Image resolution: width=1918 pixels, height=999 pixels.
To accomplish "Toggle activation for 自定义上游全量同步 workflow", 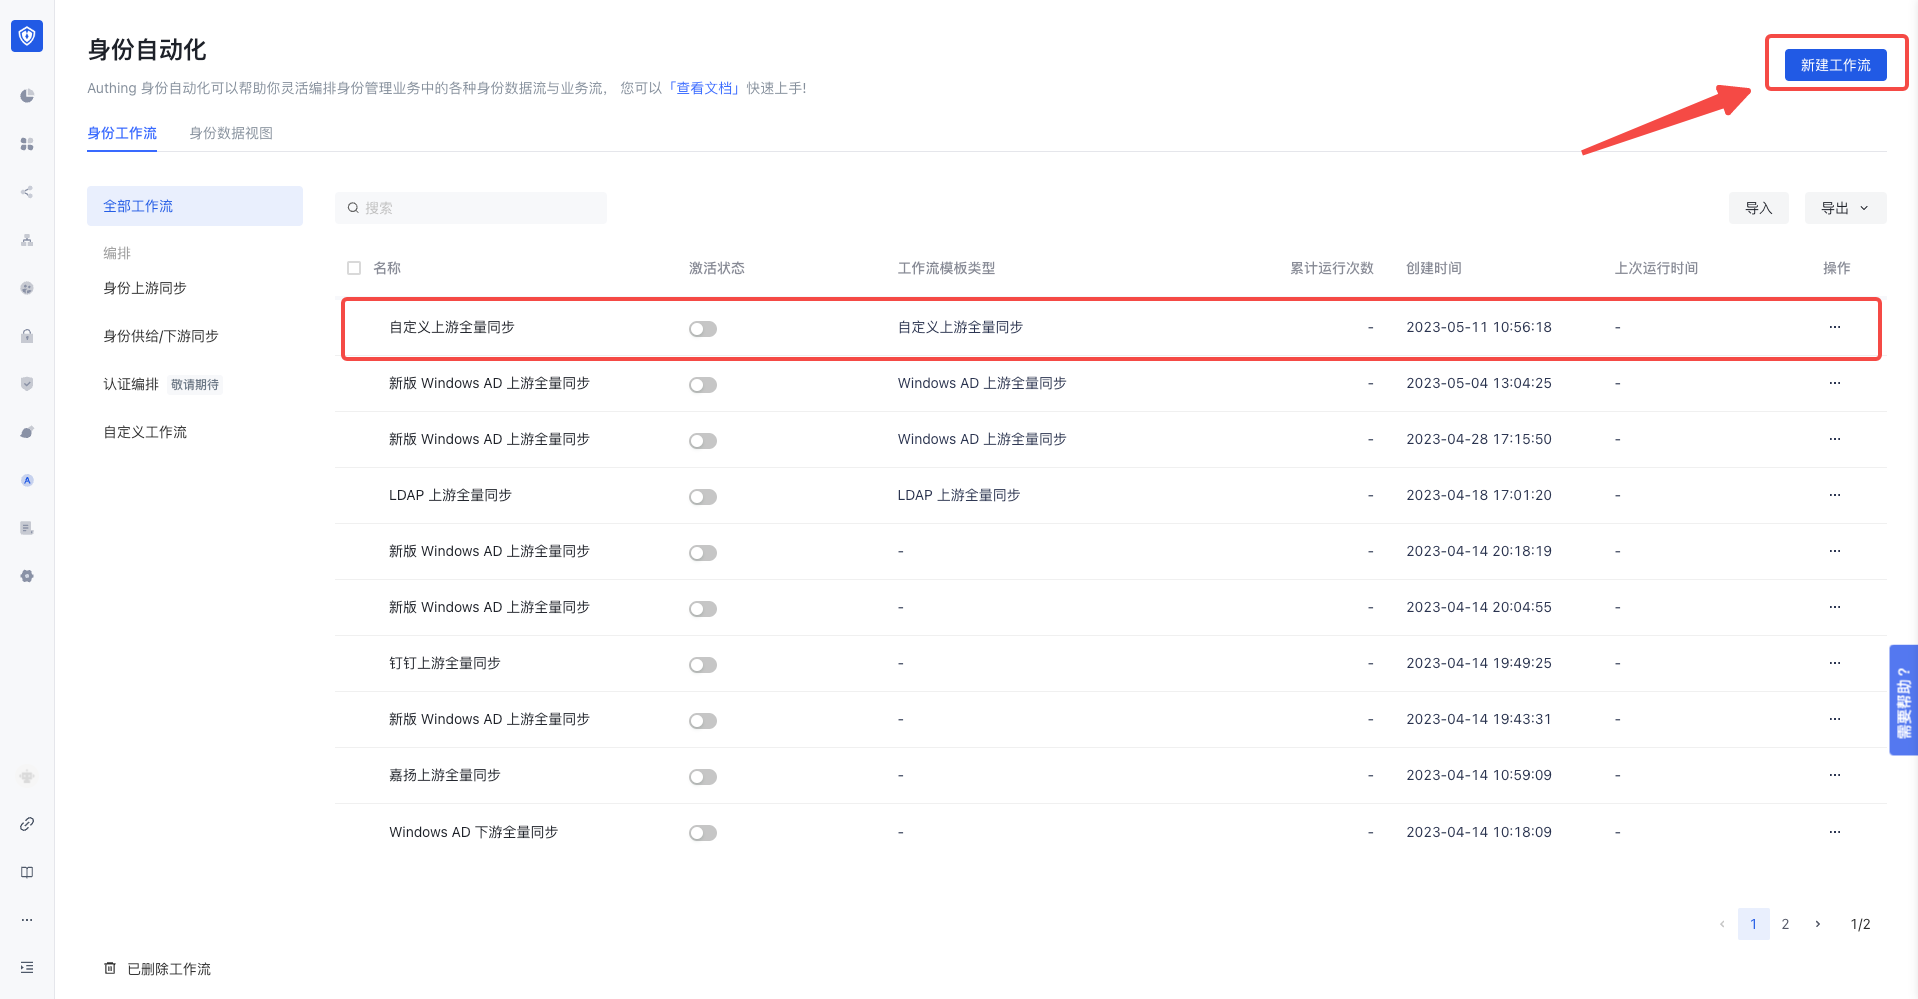I will pos(702,329).
